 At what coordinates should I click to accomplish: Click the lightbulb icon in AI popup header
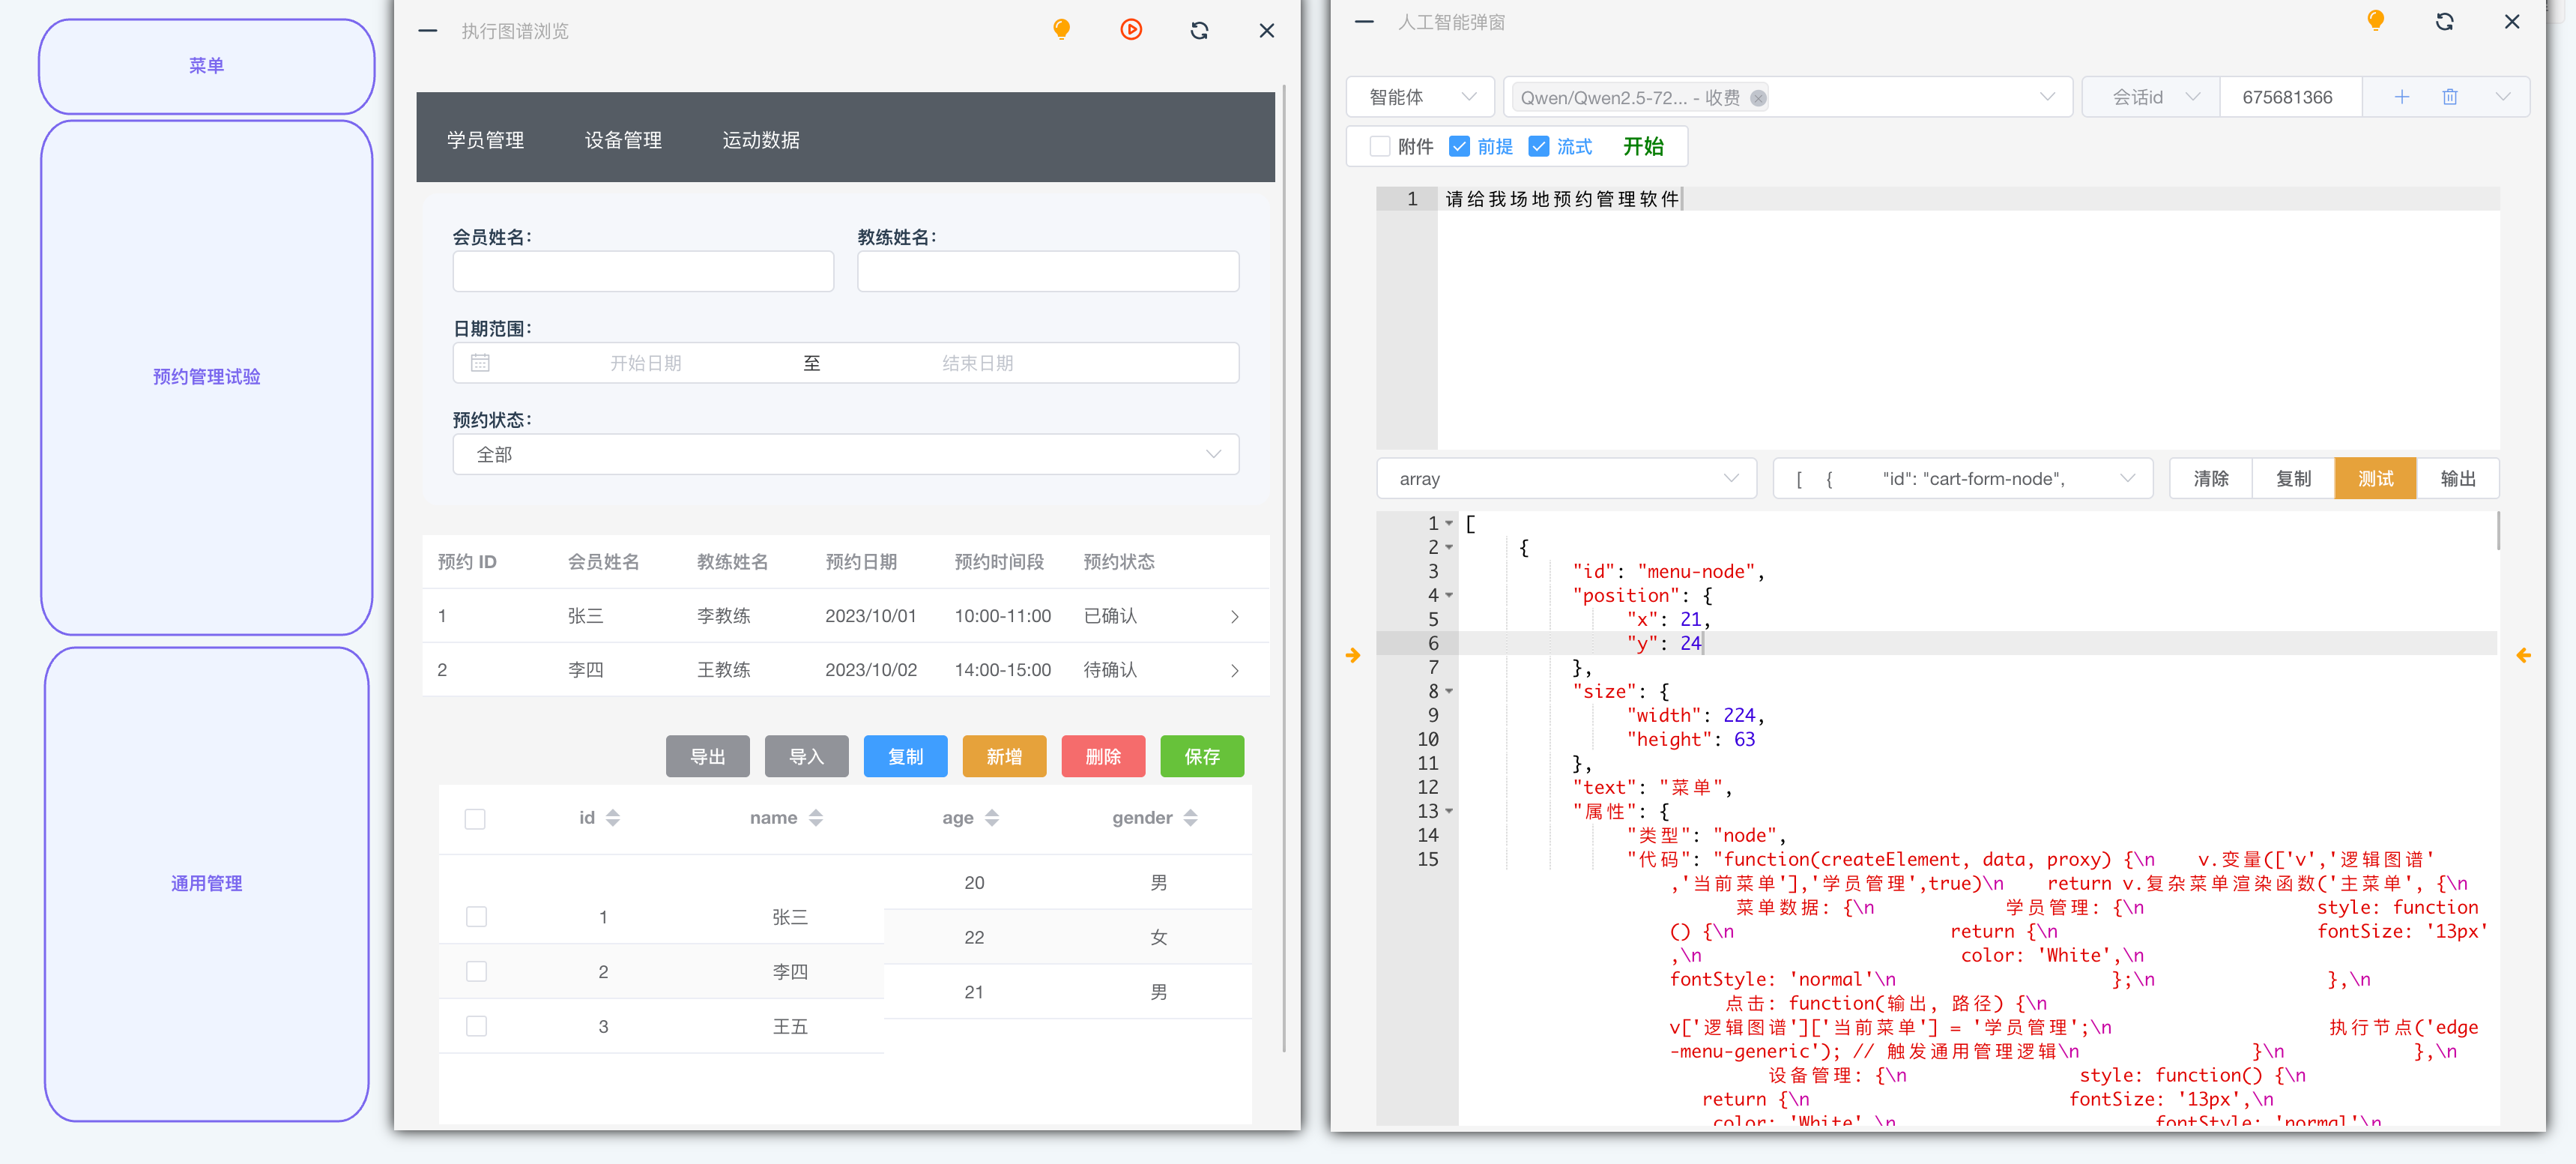point(2376,21)
